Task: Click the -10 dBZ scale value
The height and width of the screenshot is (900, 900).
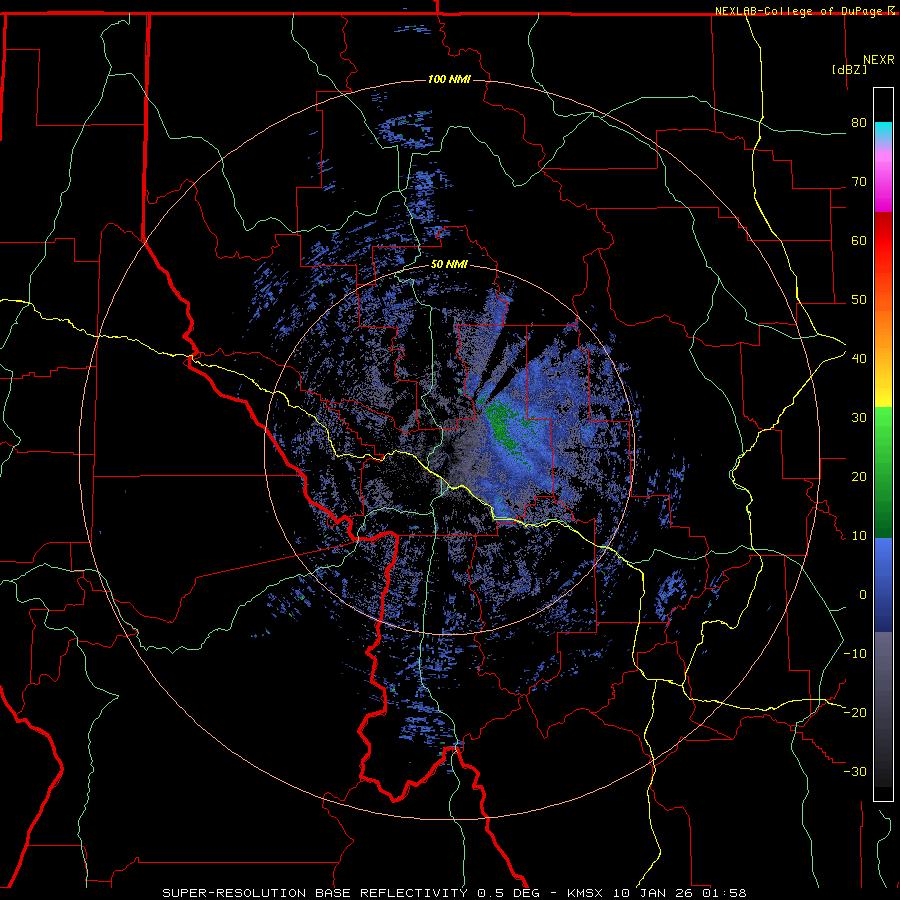Action: [855, 654]
